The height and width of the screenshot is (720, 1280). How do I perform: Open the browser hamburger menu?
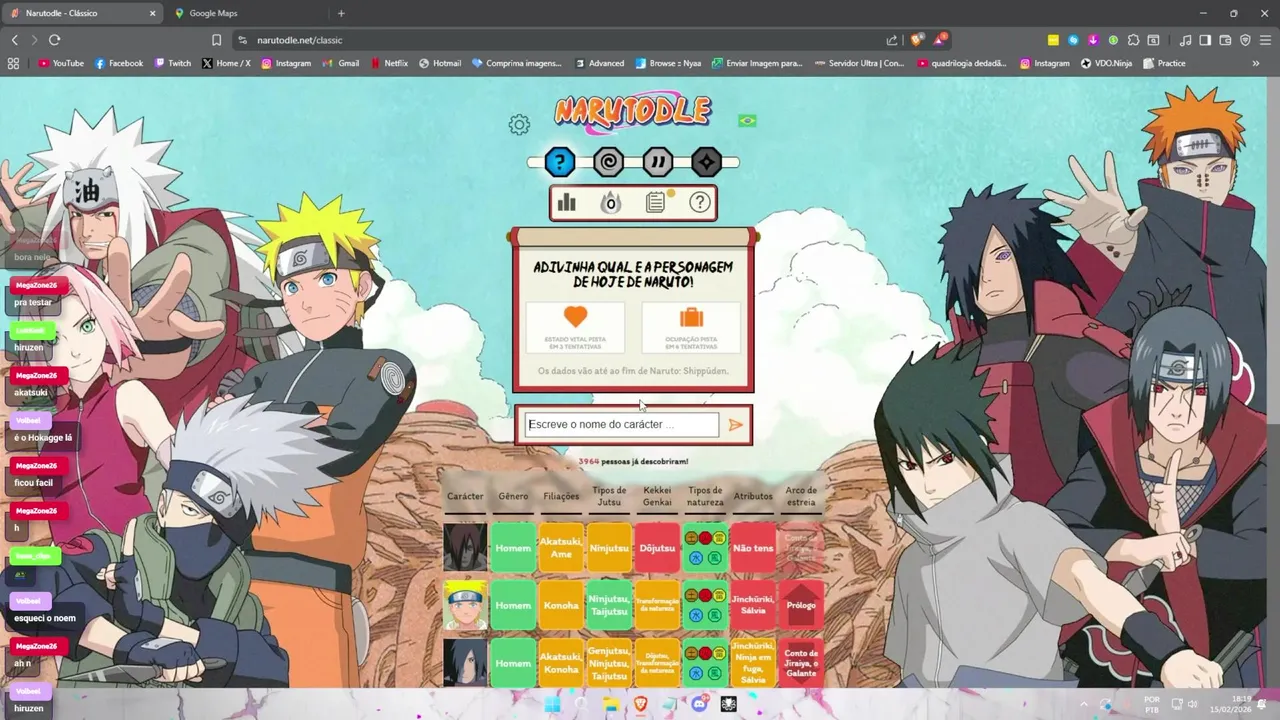click(1266, 40)
